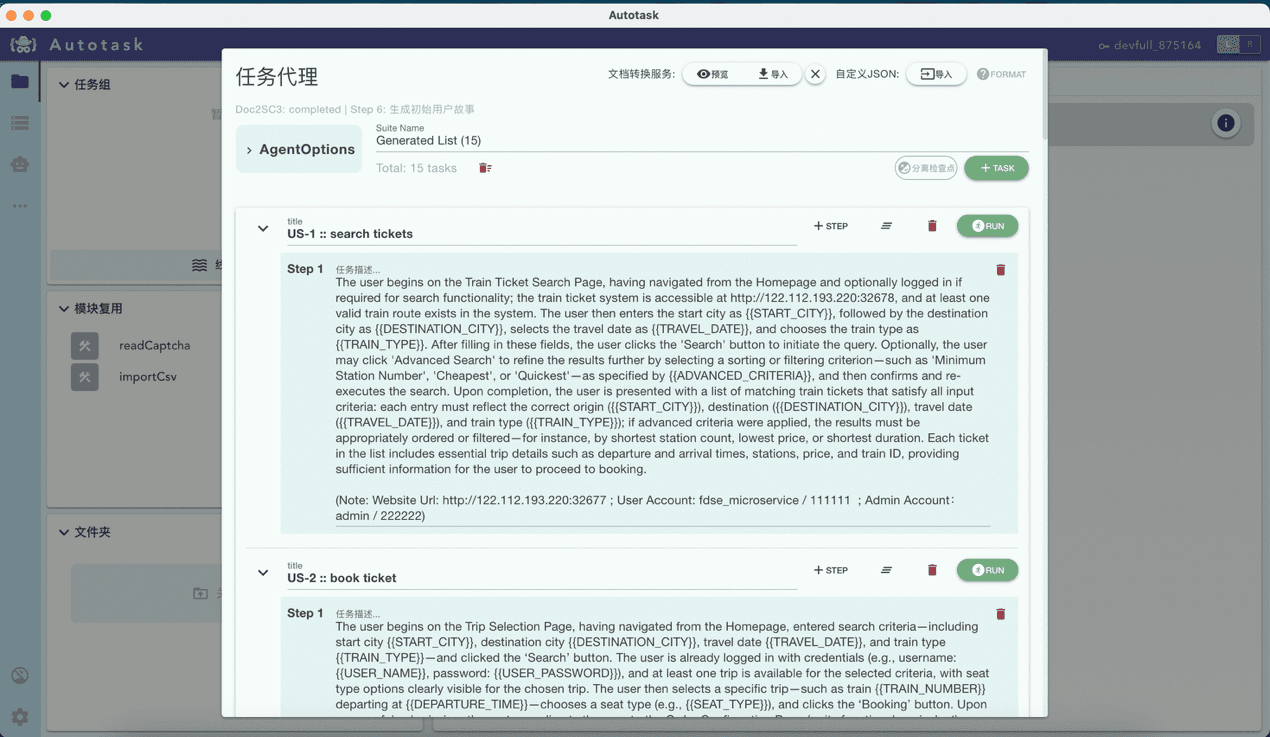Add a new task with + TASK
The image size is (1270, 737).
point(996,168)
